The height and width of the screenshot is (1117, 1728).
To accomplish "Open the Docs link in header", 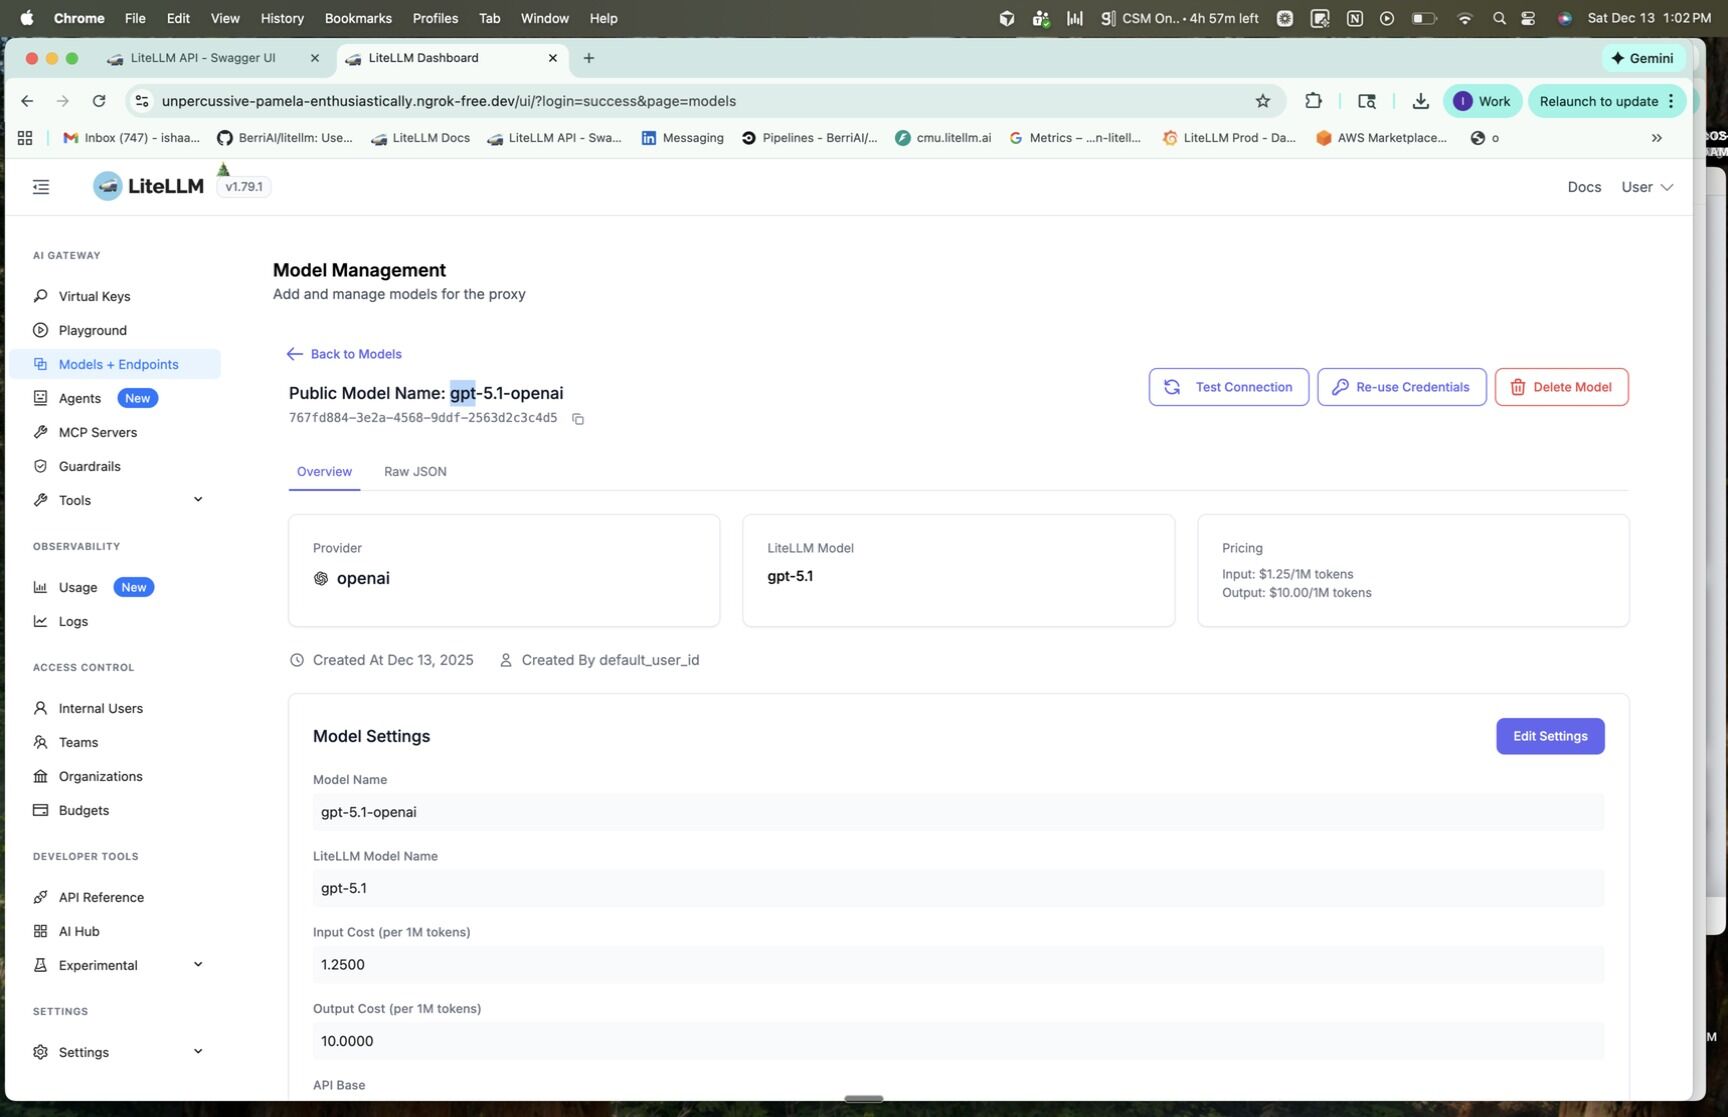I will (1584, 187).
